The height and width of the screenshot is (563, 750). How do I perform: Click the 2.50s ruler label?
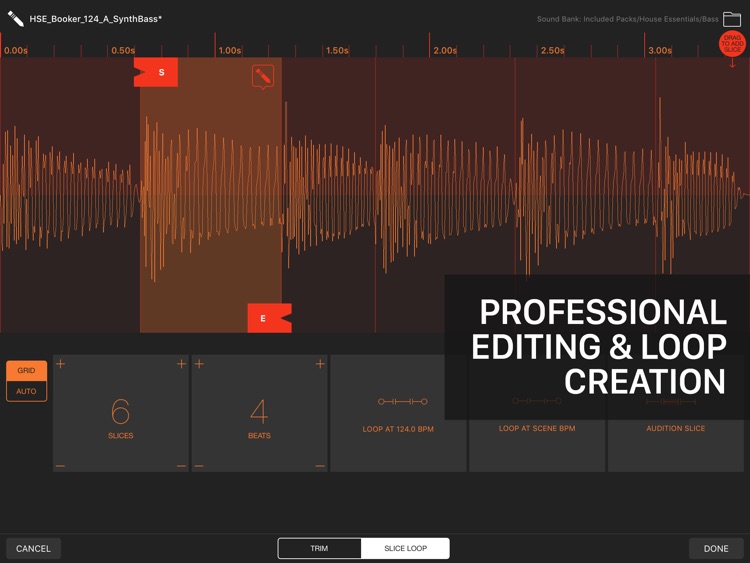(552, 50)
